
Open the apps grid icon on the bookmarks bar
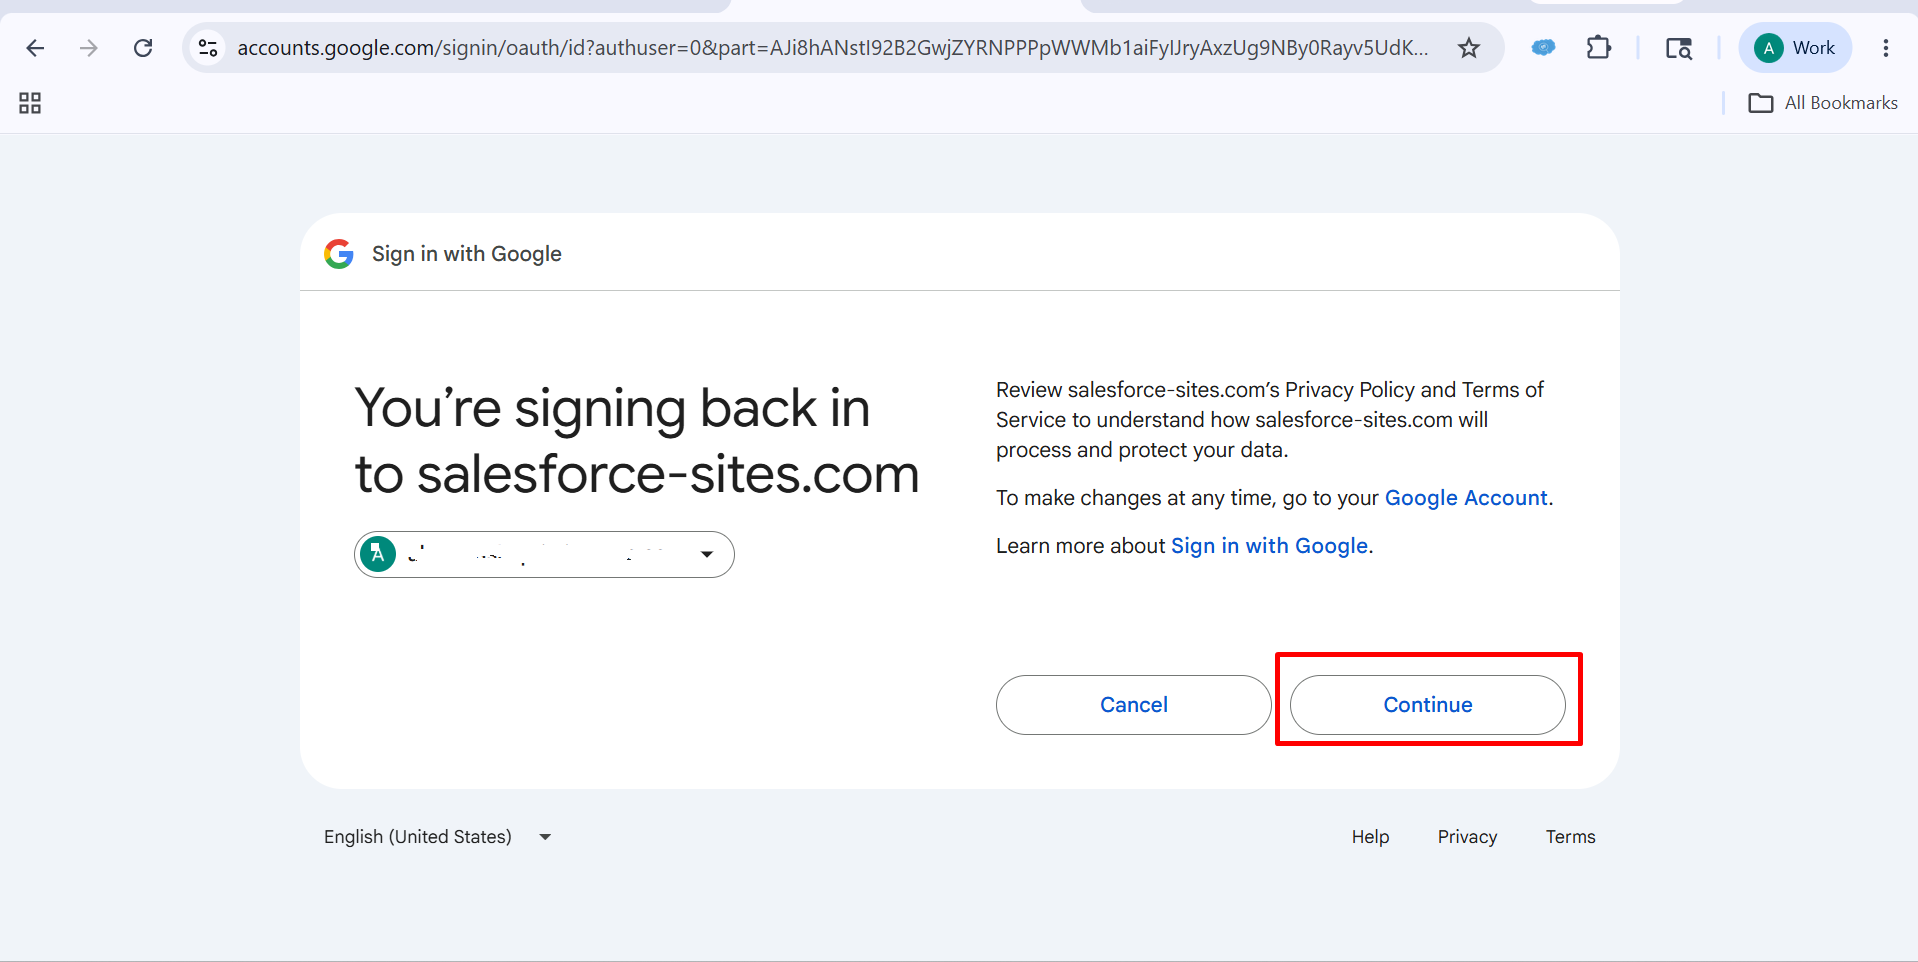[x=30, y=103]
